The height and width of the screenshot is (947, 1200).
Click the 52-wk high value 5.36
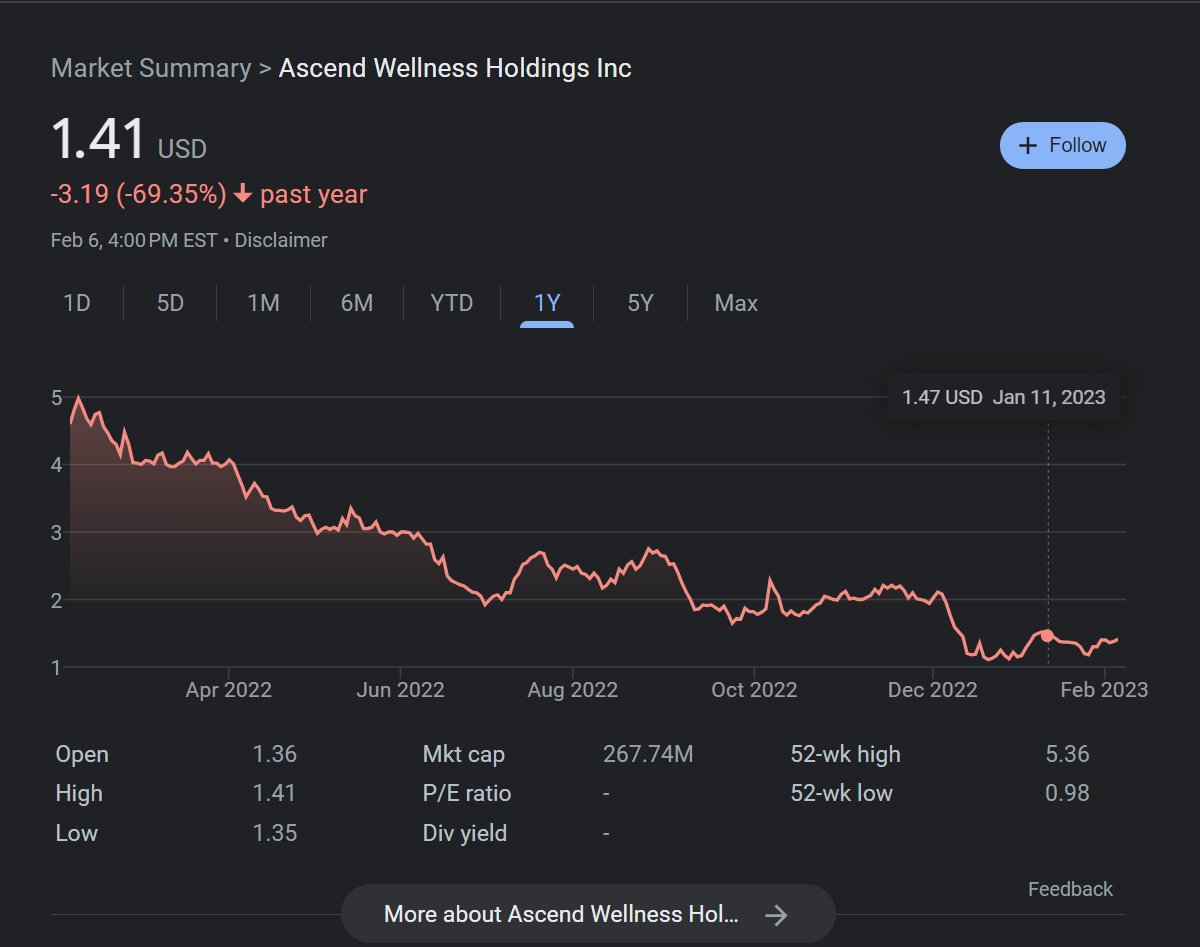1067,754
